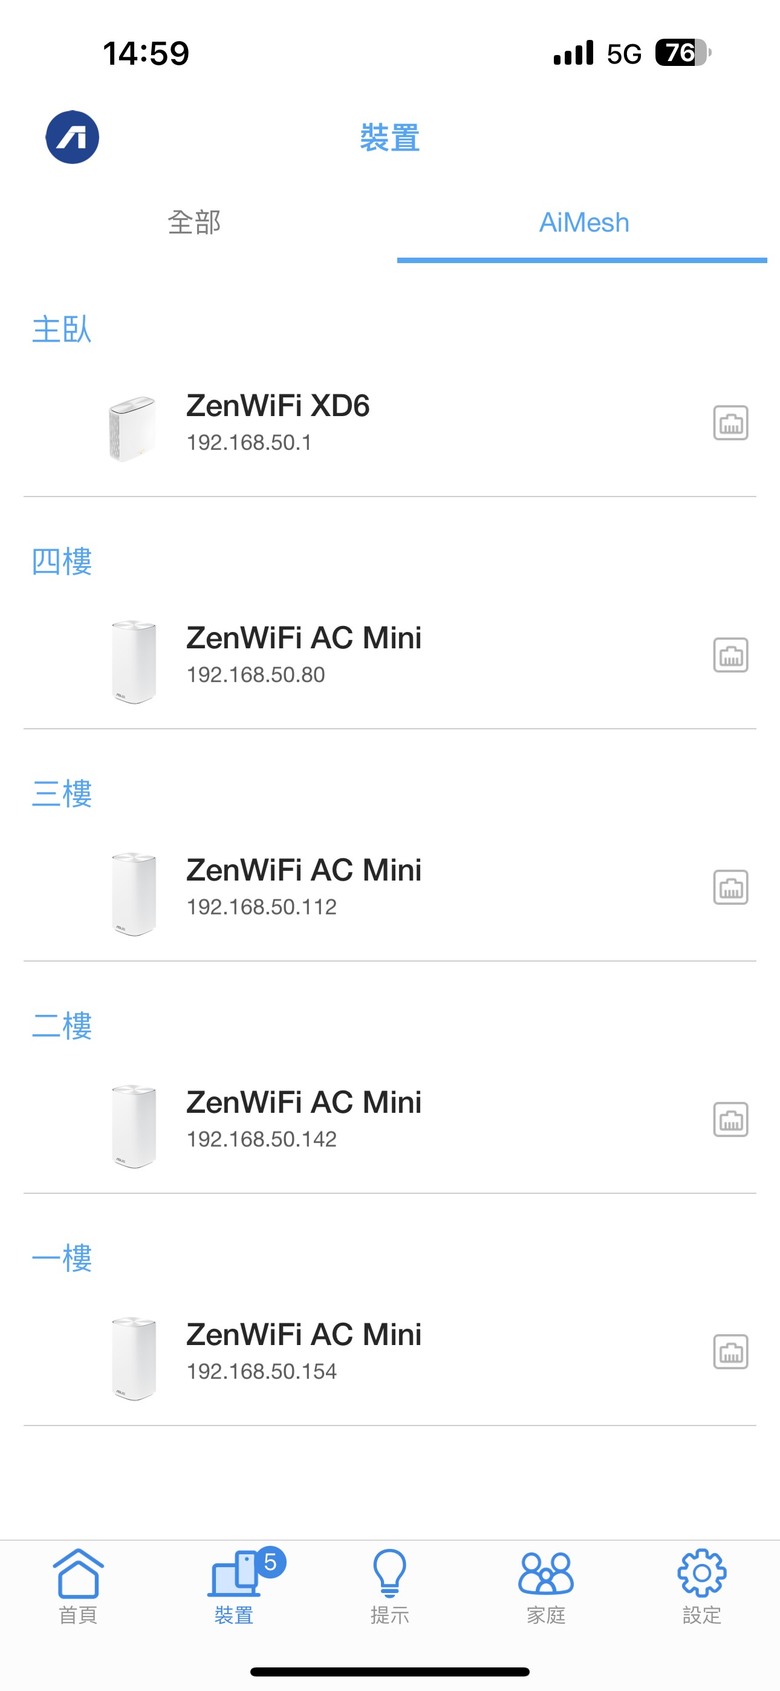Image resolution: width=780 pixels, height=1691 pixels.
Task: Open 設定 settings gear tab
Action: click(x=702, y=1587)
